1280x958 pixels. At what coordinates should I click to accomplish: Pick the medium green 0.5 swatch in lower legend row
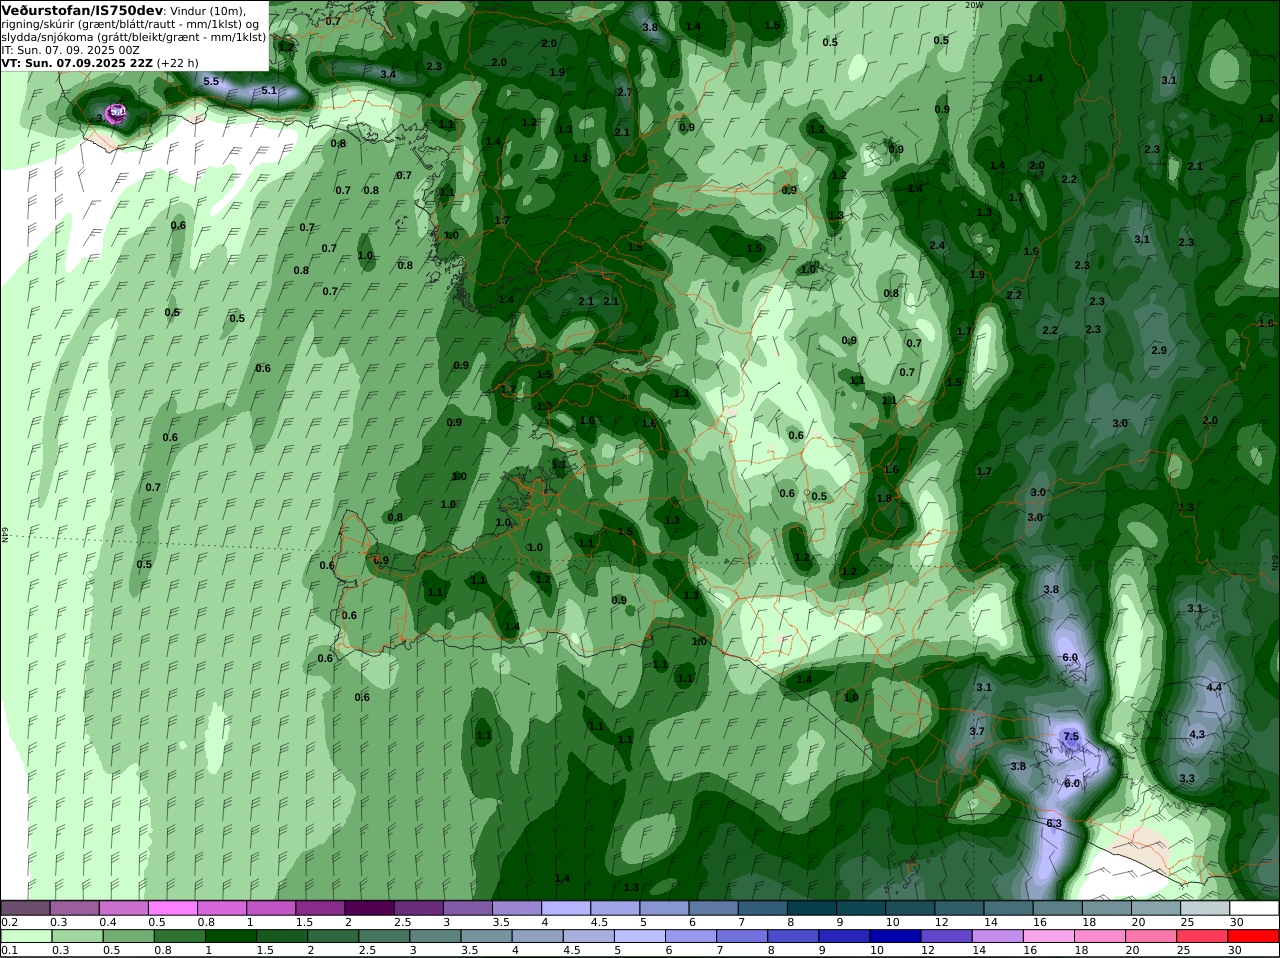pos(128,936)
